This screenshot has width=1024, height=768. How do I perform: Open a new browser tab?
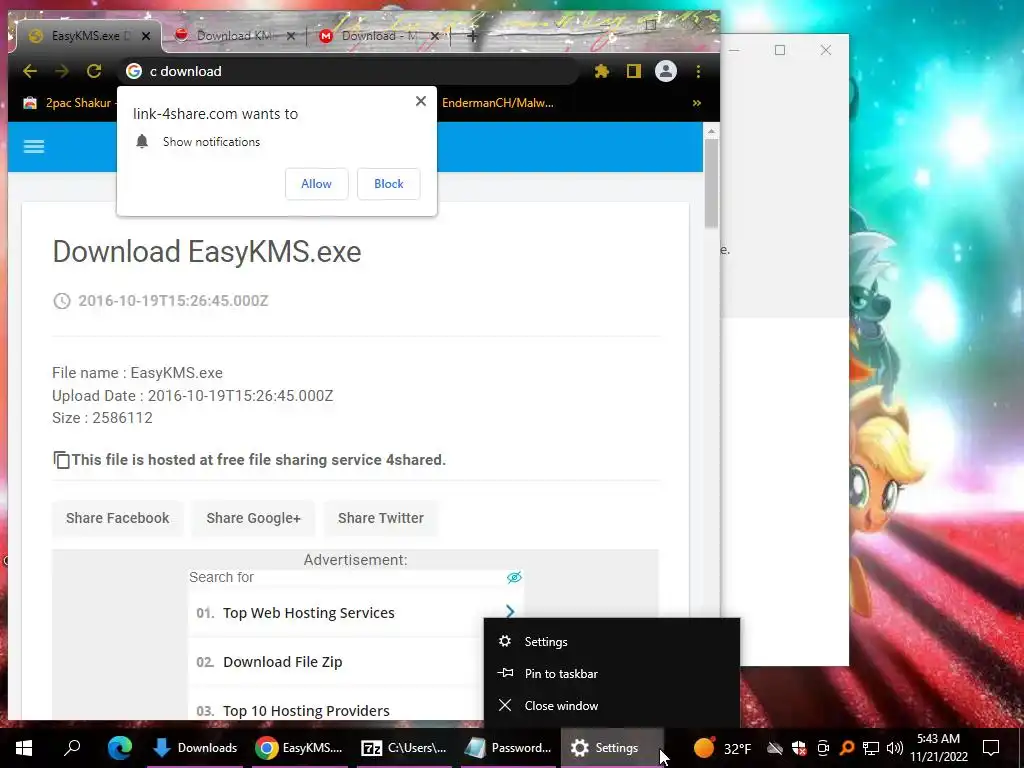pyautogui.click(x=472, y=37)
